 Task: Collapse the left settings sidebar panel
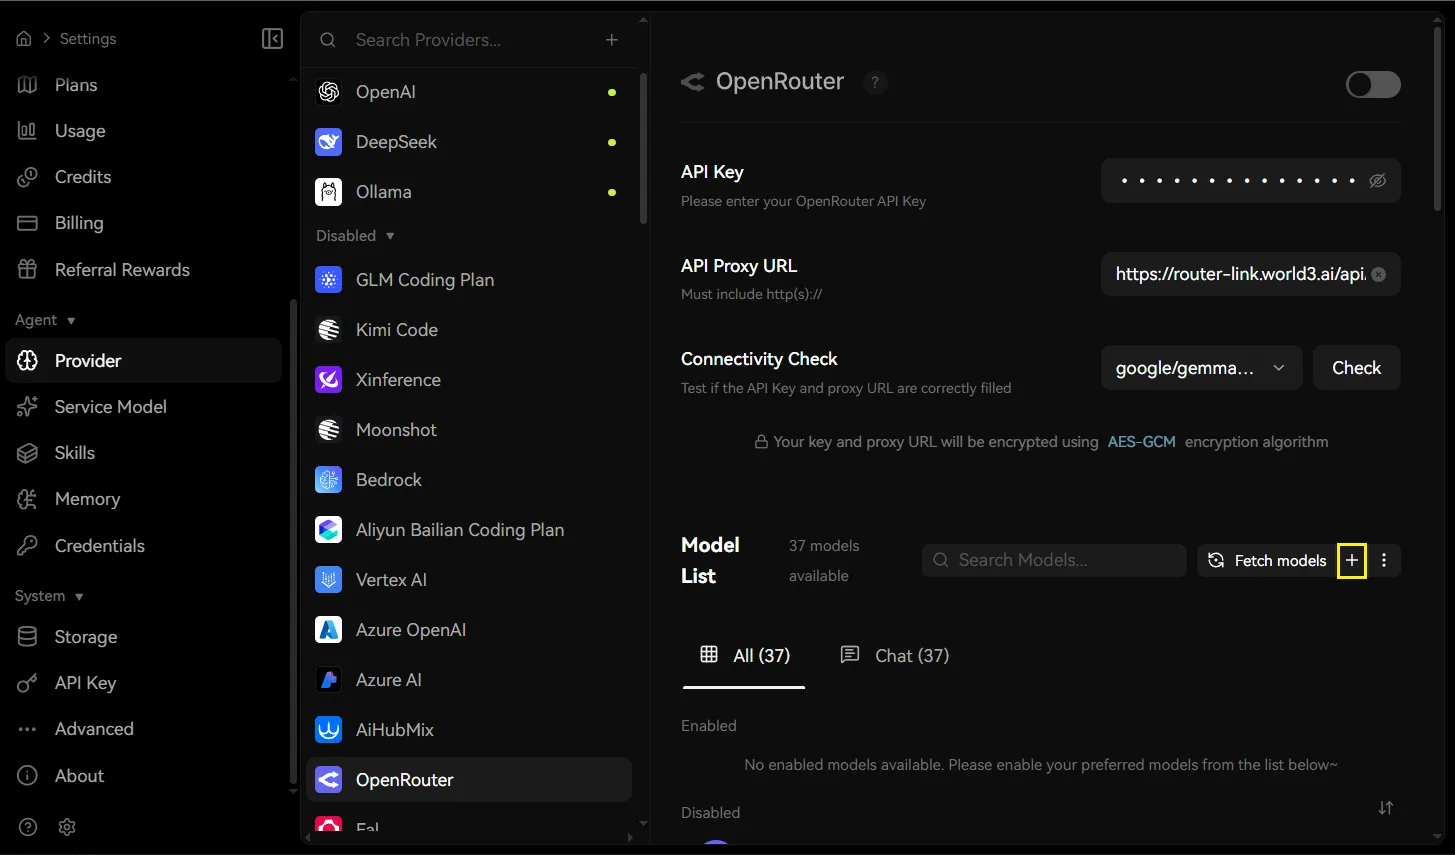272,39
